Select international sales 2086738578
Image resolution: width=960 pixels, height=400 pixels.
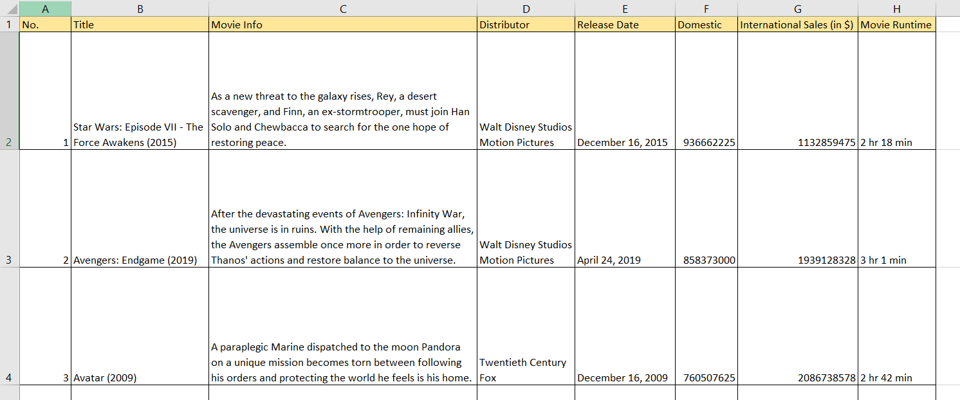798,326
